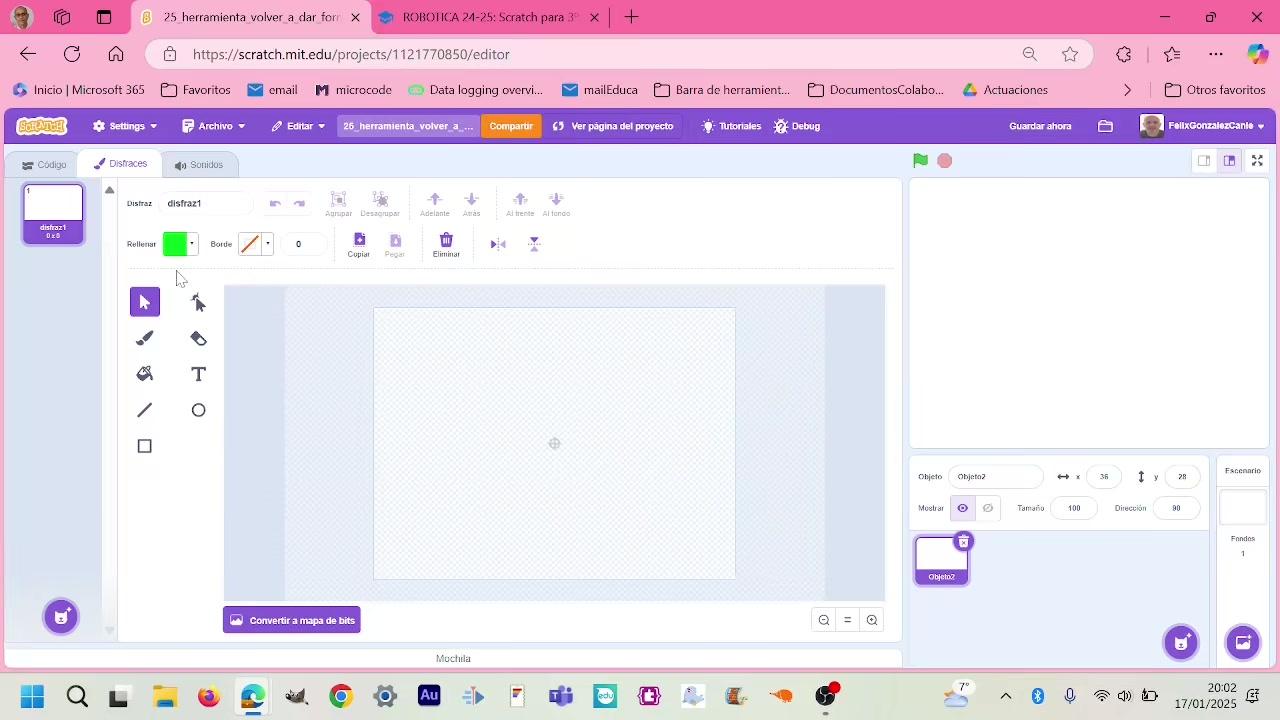Screen dimensions: 1280x720
Task: Select the Reshape tool
Action: pos(199,302)
